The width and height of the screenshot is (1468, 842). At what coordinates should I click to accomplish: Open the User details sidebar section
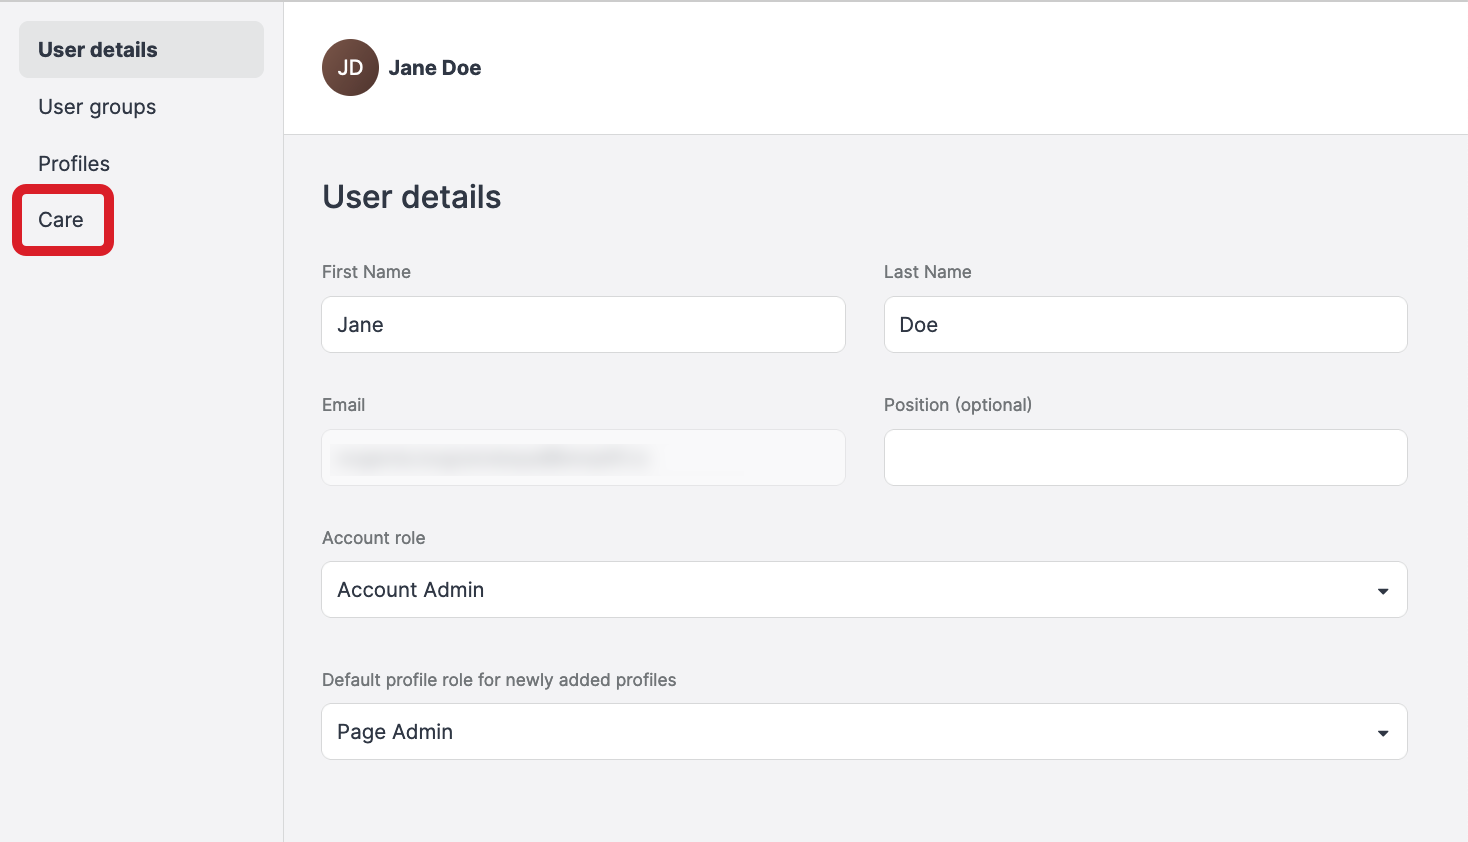point(98,50)
